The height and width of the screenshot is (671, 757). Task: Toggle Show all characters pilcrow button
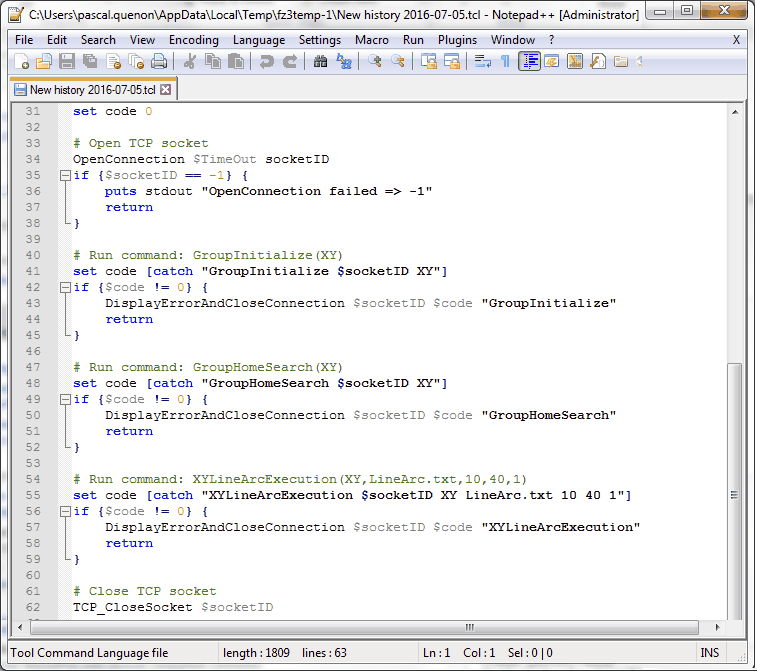click(505, 62)
